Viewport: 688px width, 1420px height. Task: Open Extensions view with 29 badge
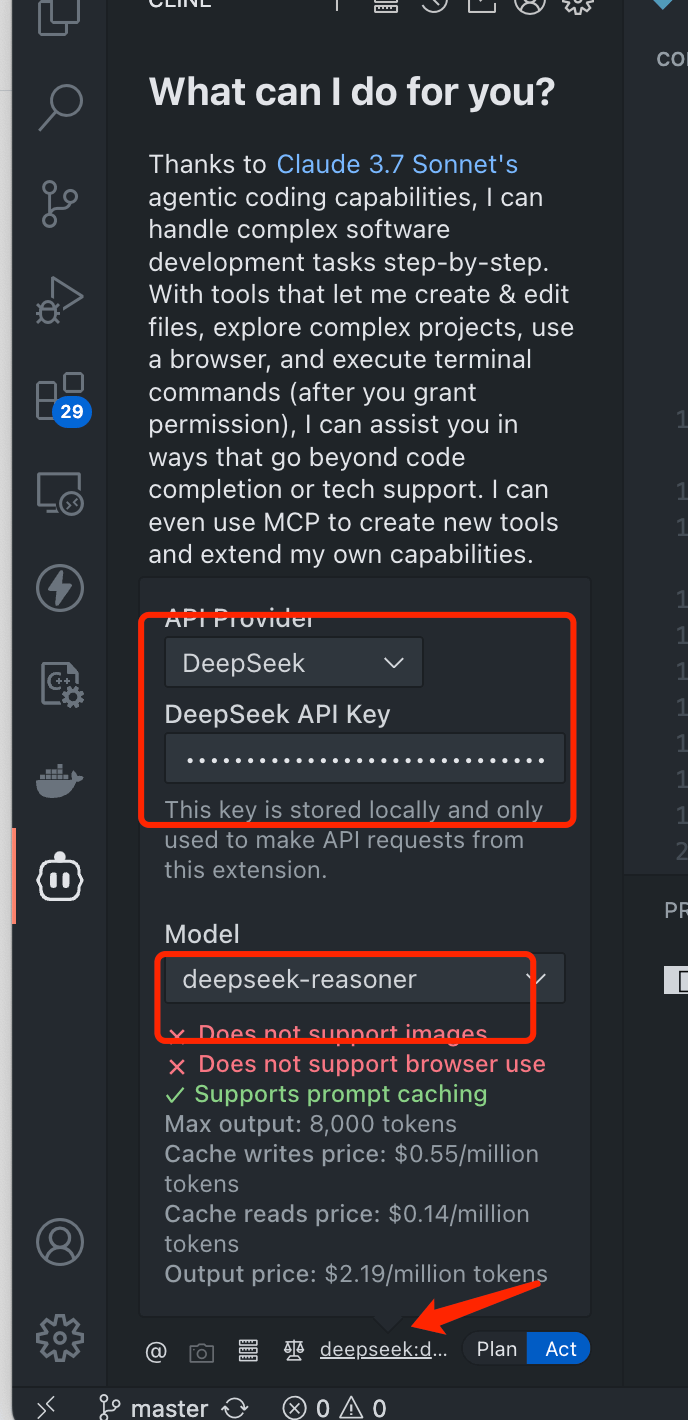60,397
